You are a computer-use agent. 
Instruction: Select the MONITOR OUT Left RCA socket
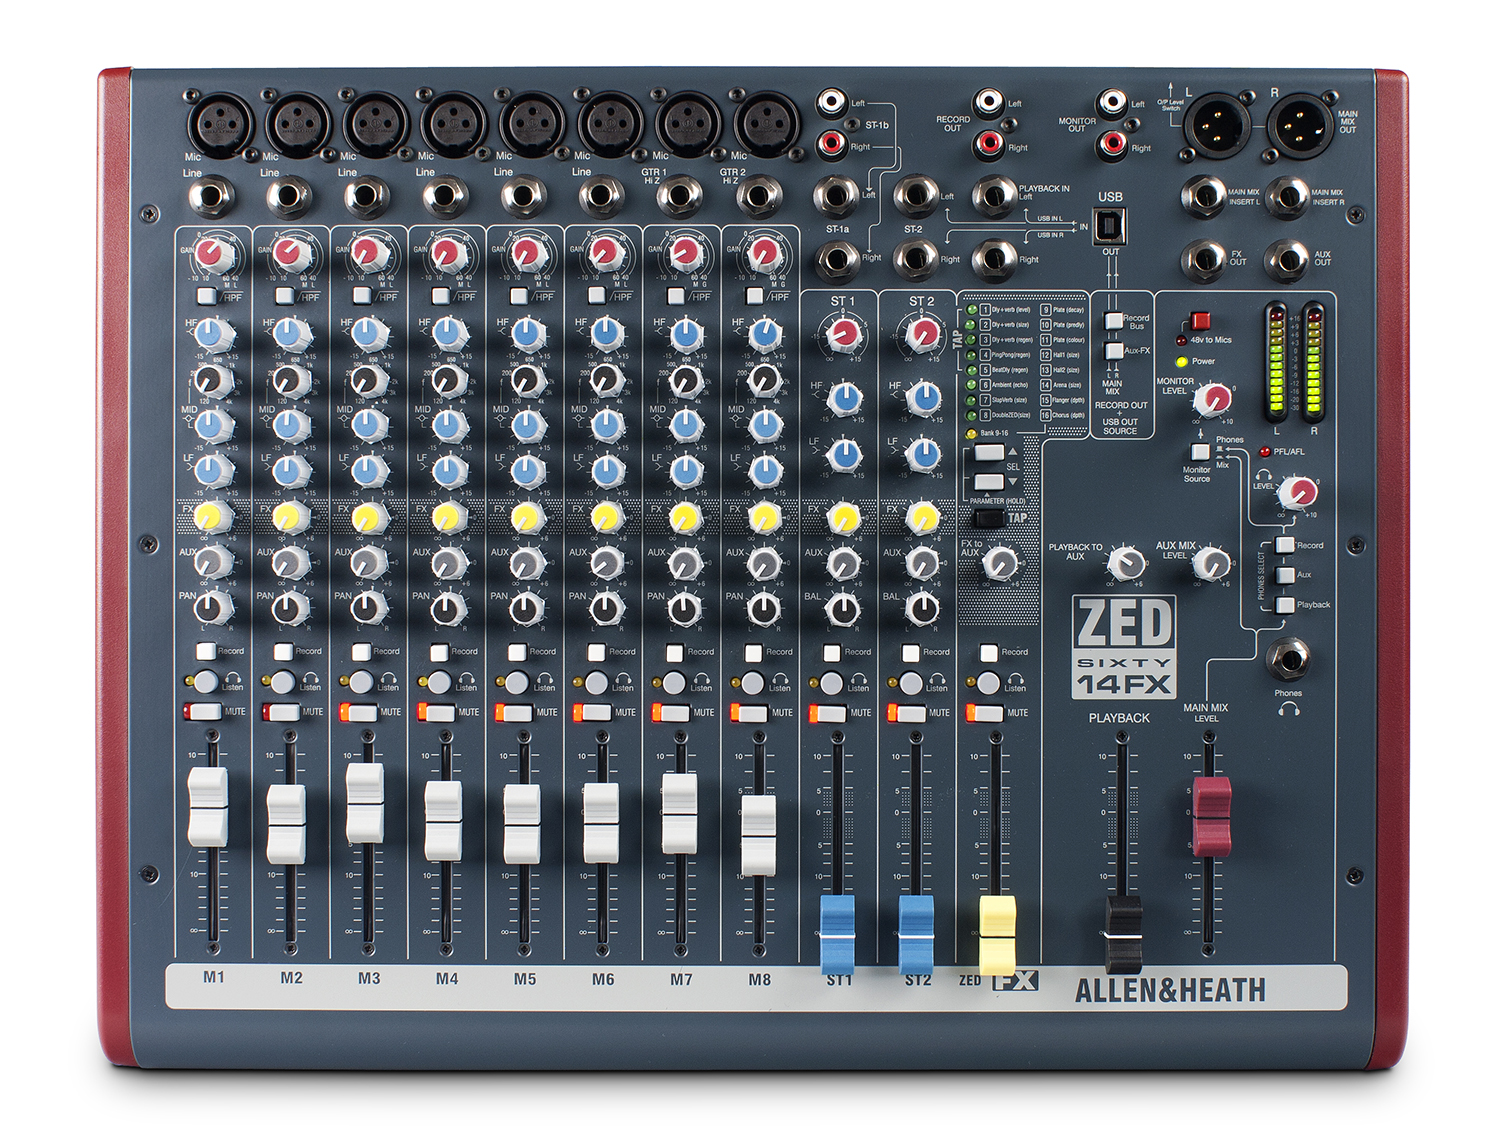click(x=1111, y=102)
